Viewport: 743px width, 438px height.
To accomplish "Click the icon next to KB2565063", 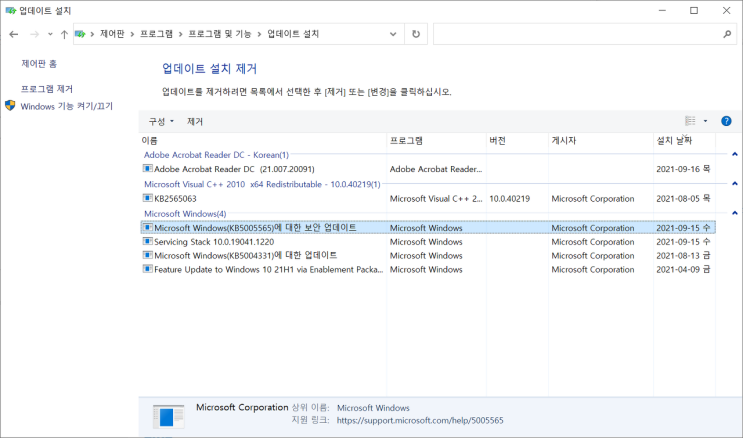I will [148, 198].
